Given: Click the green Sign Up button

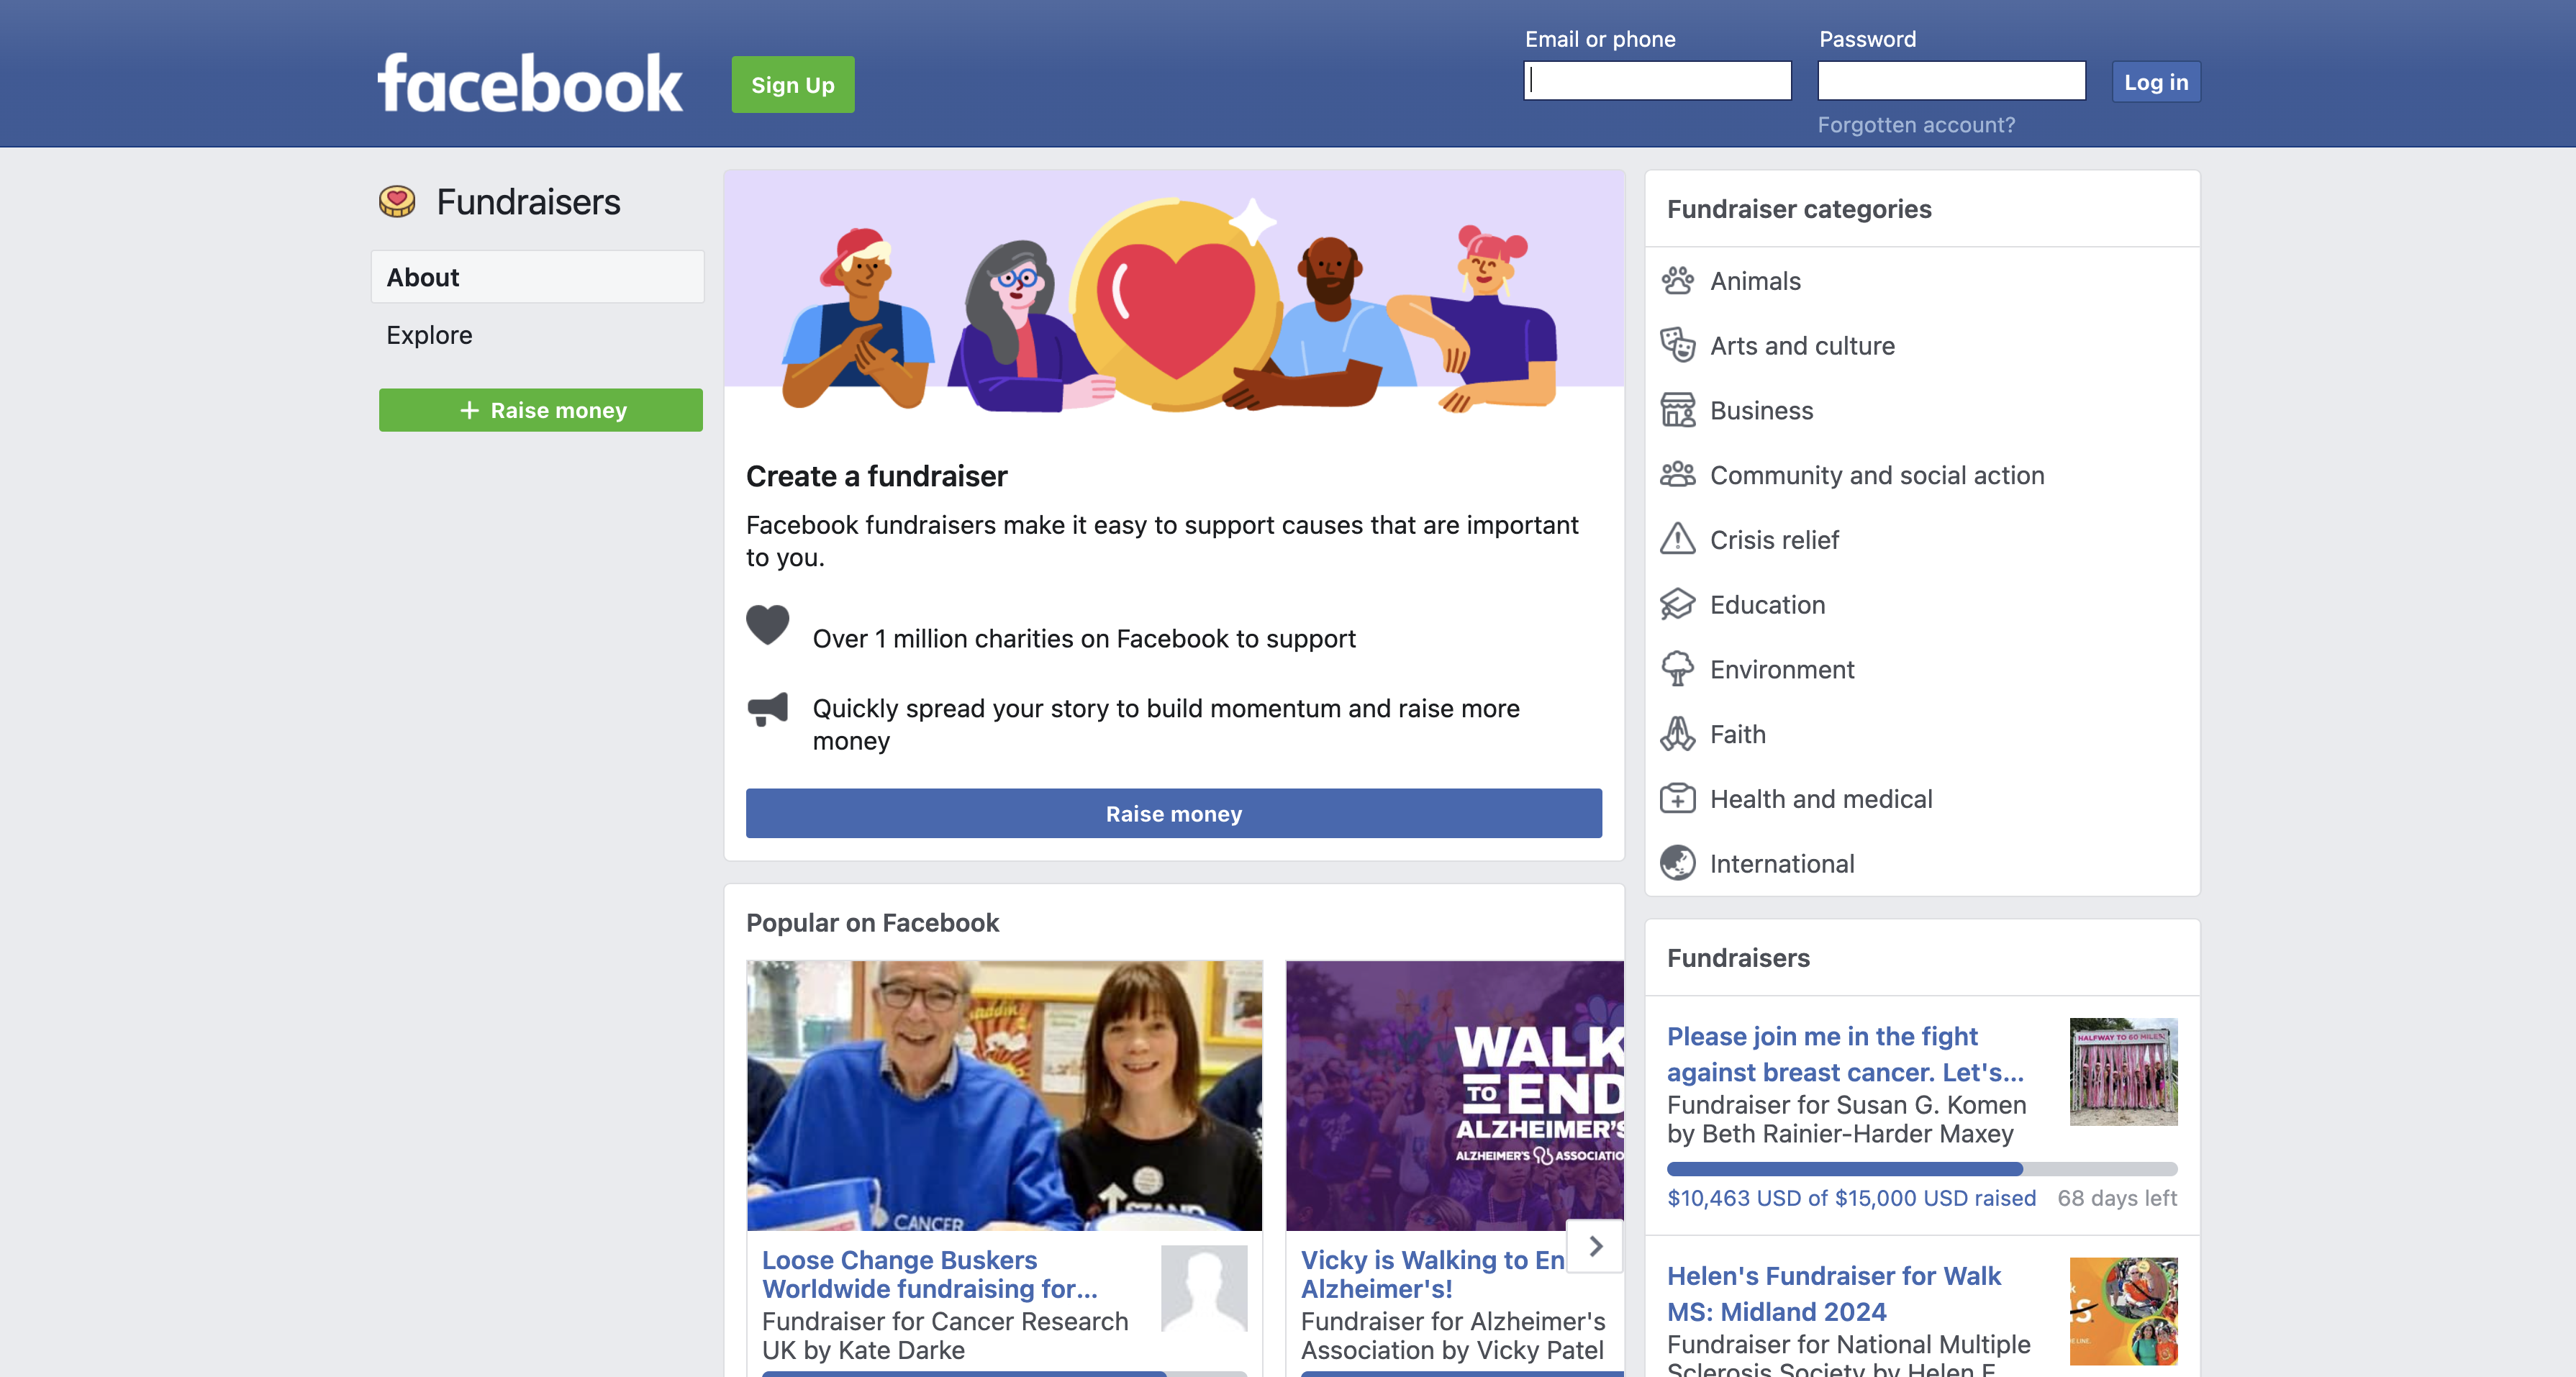Looking at the screenshot, I should 792,85.
